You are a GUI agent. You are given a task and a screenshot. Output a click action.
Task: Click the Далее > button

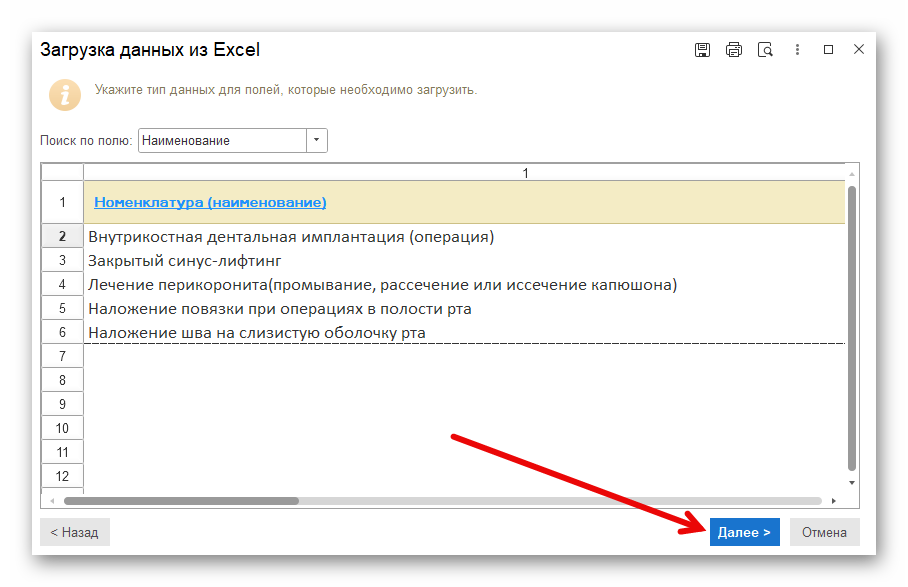[x=744, y=532]
